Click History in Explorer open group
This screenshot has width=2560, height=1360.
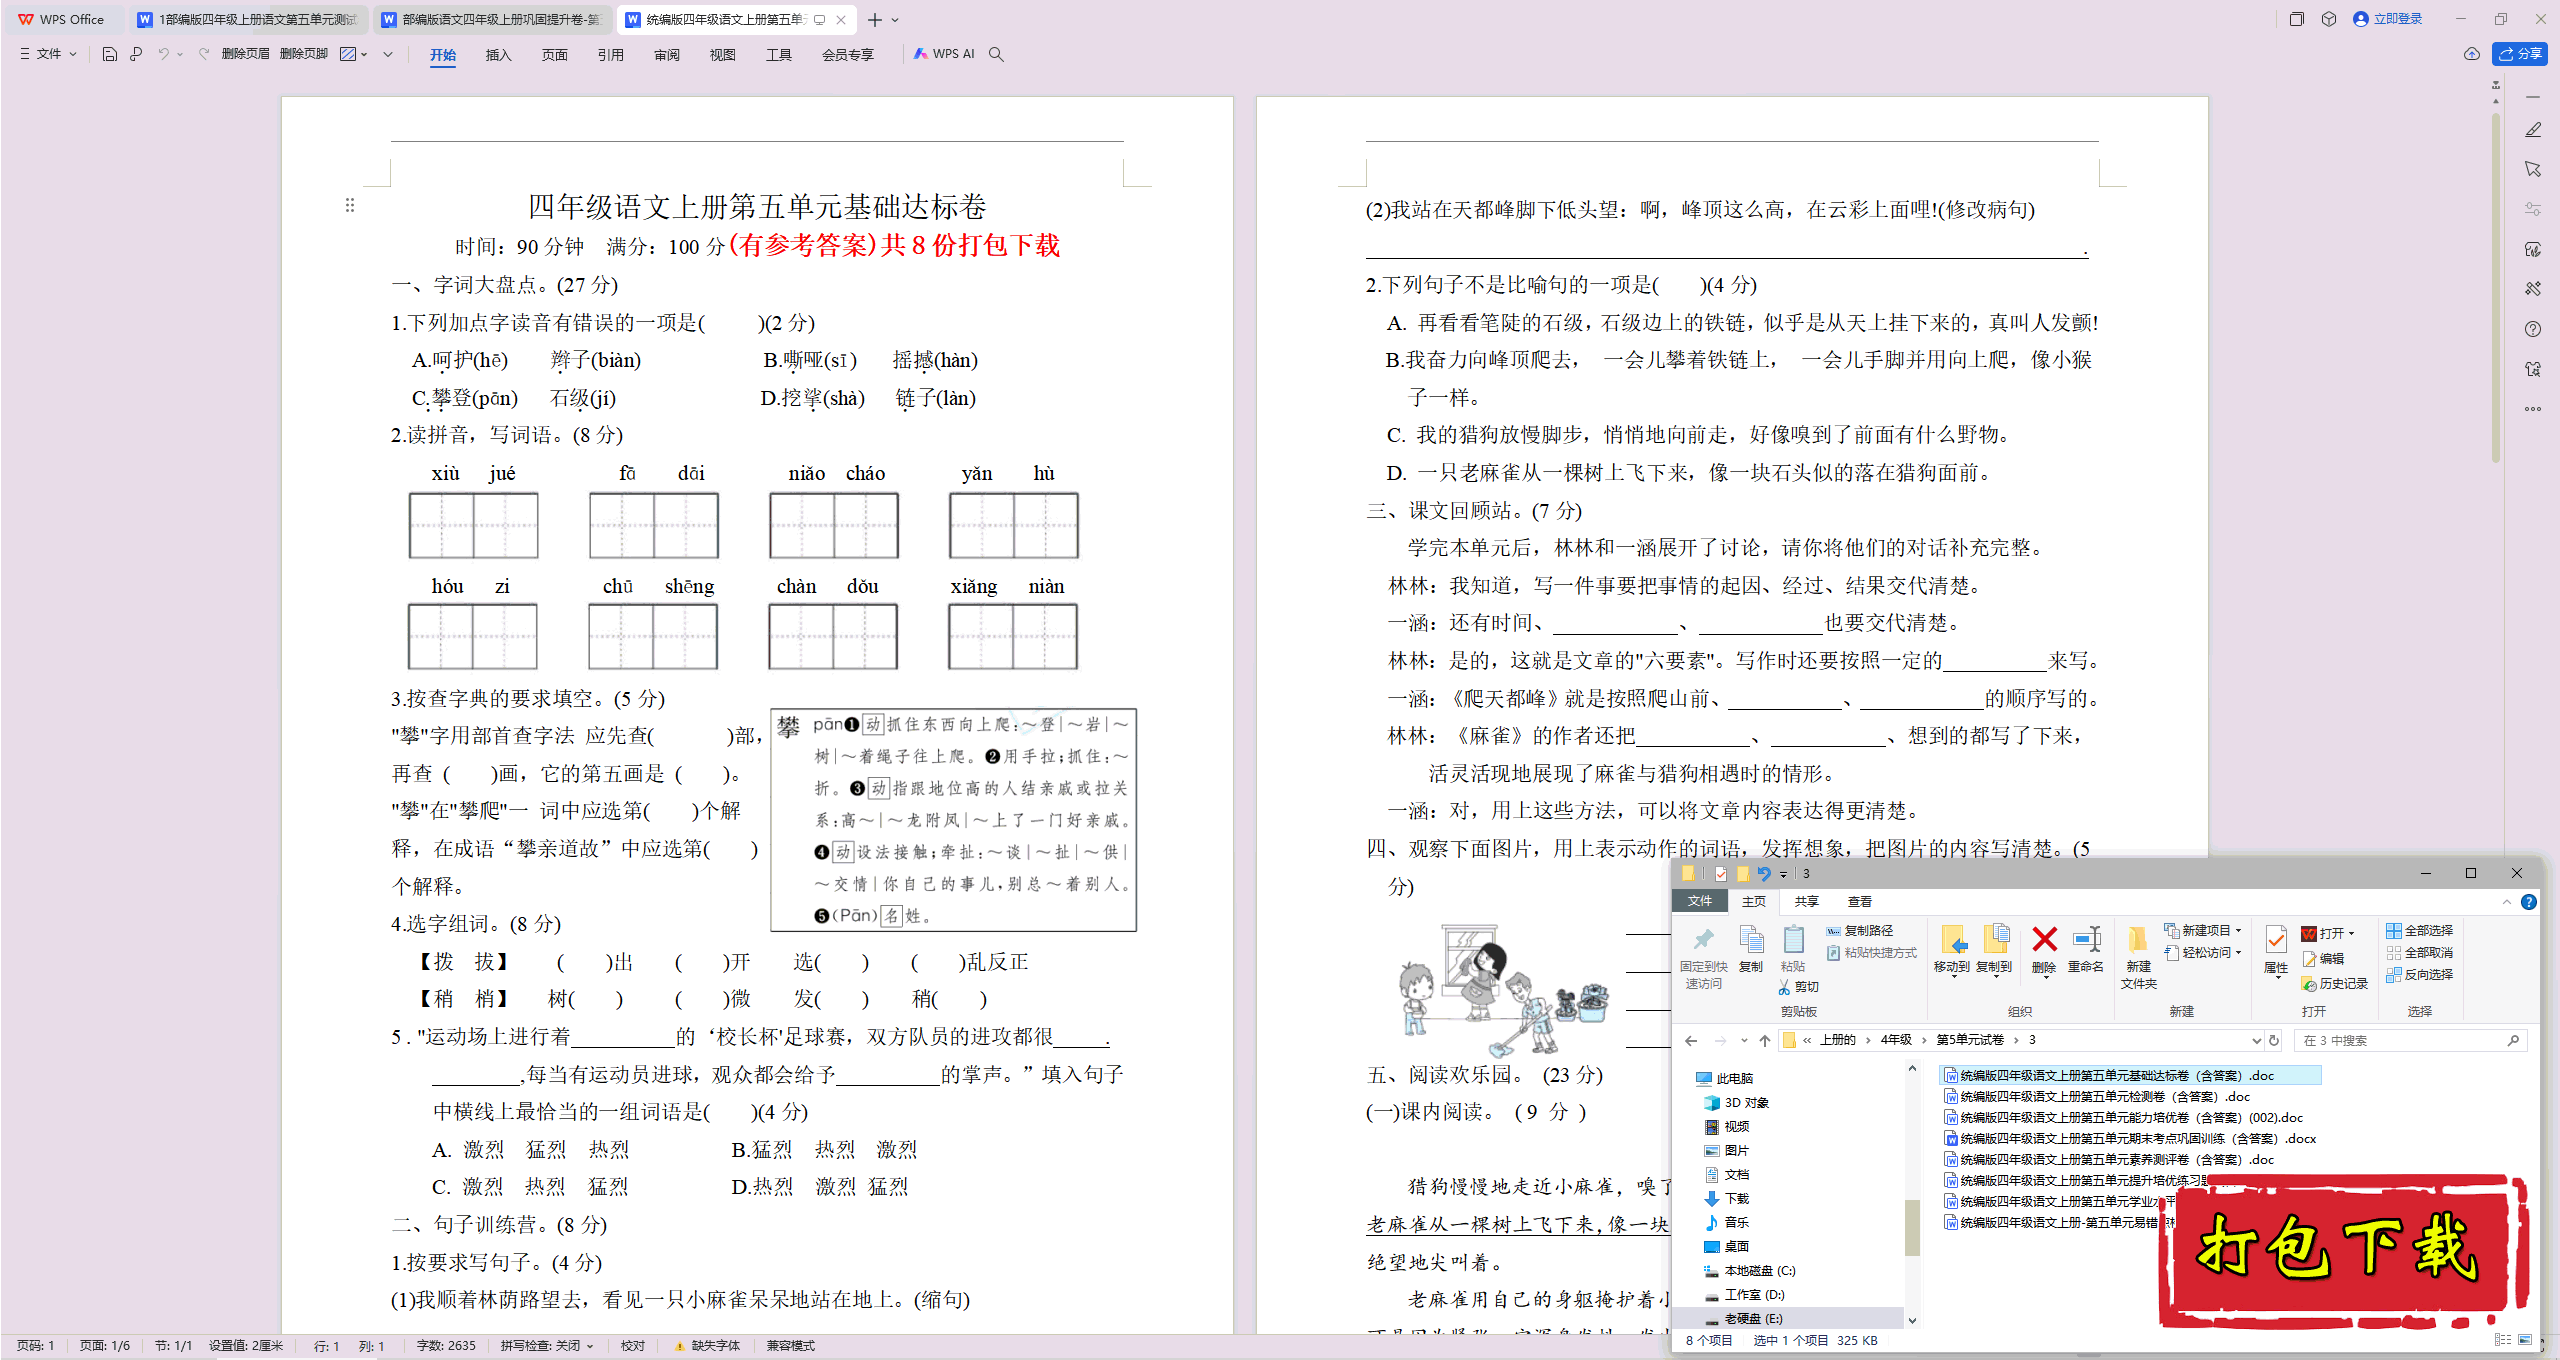tap(2335, 984)
